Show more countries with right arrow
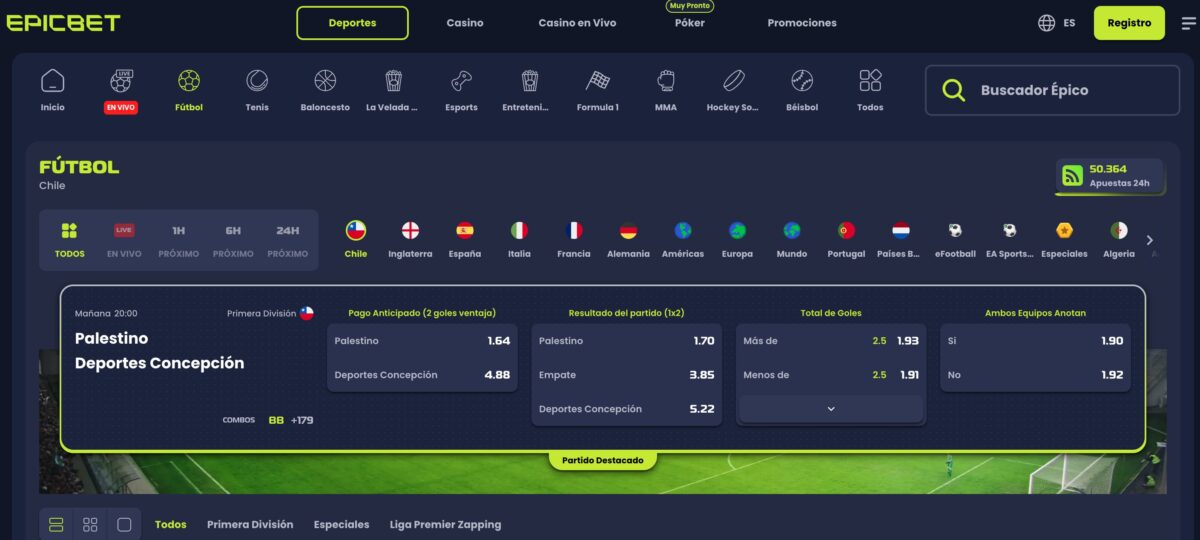The height and width of the screenshot is (540, 1200). (x=1149, y=240)
